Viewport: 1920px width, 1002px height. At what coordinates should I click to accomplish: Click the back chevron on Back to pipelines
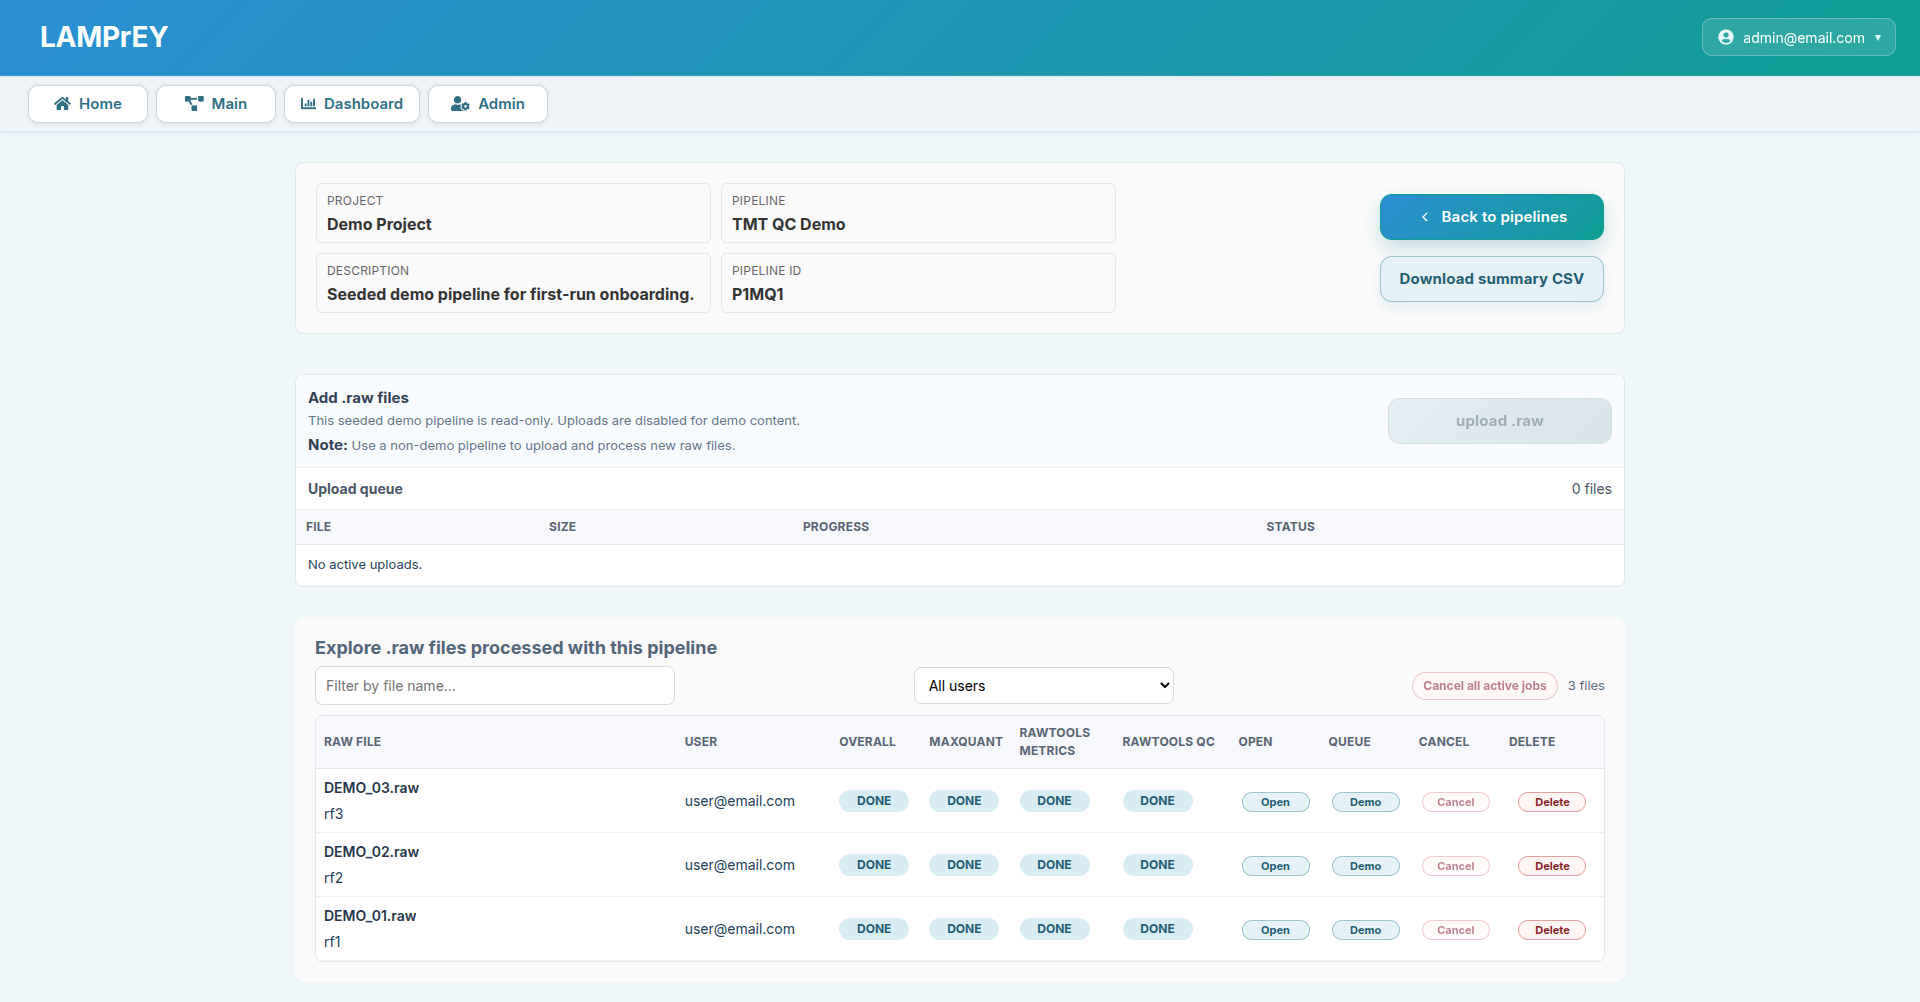[x=1425, y=217]
